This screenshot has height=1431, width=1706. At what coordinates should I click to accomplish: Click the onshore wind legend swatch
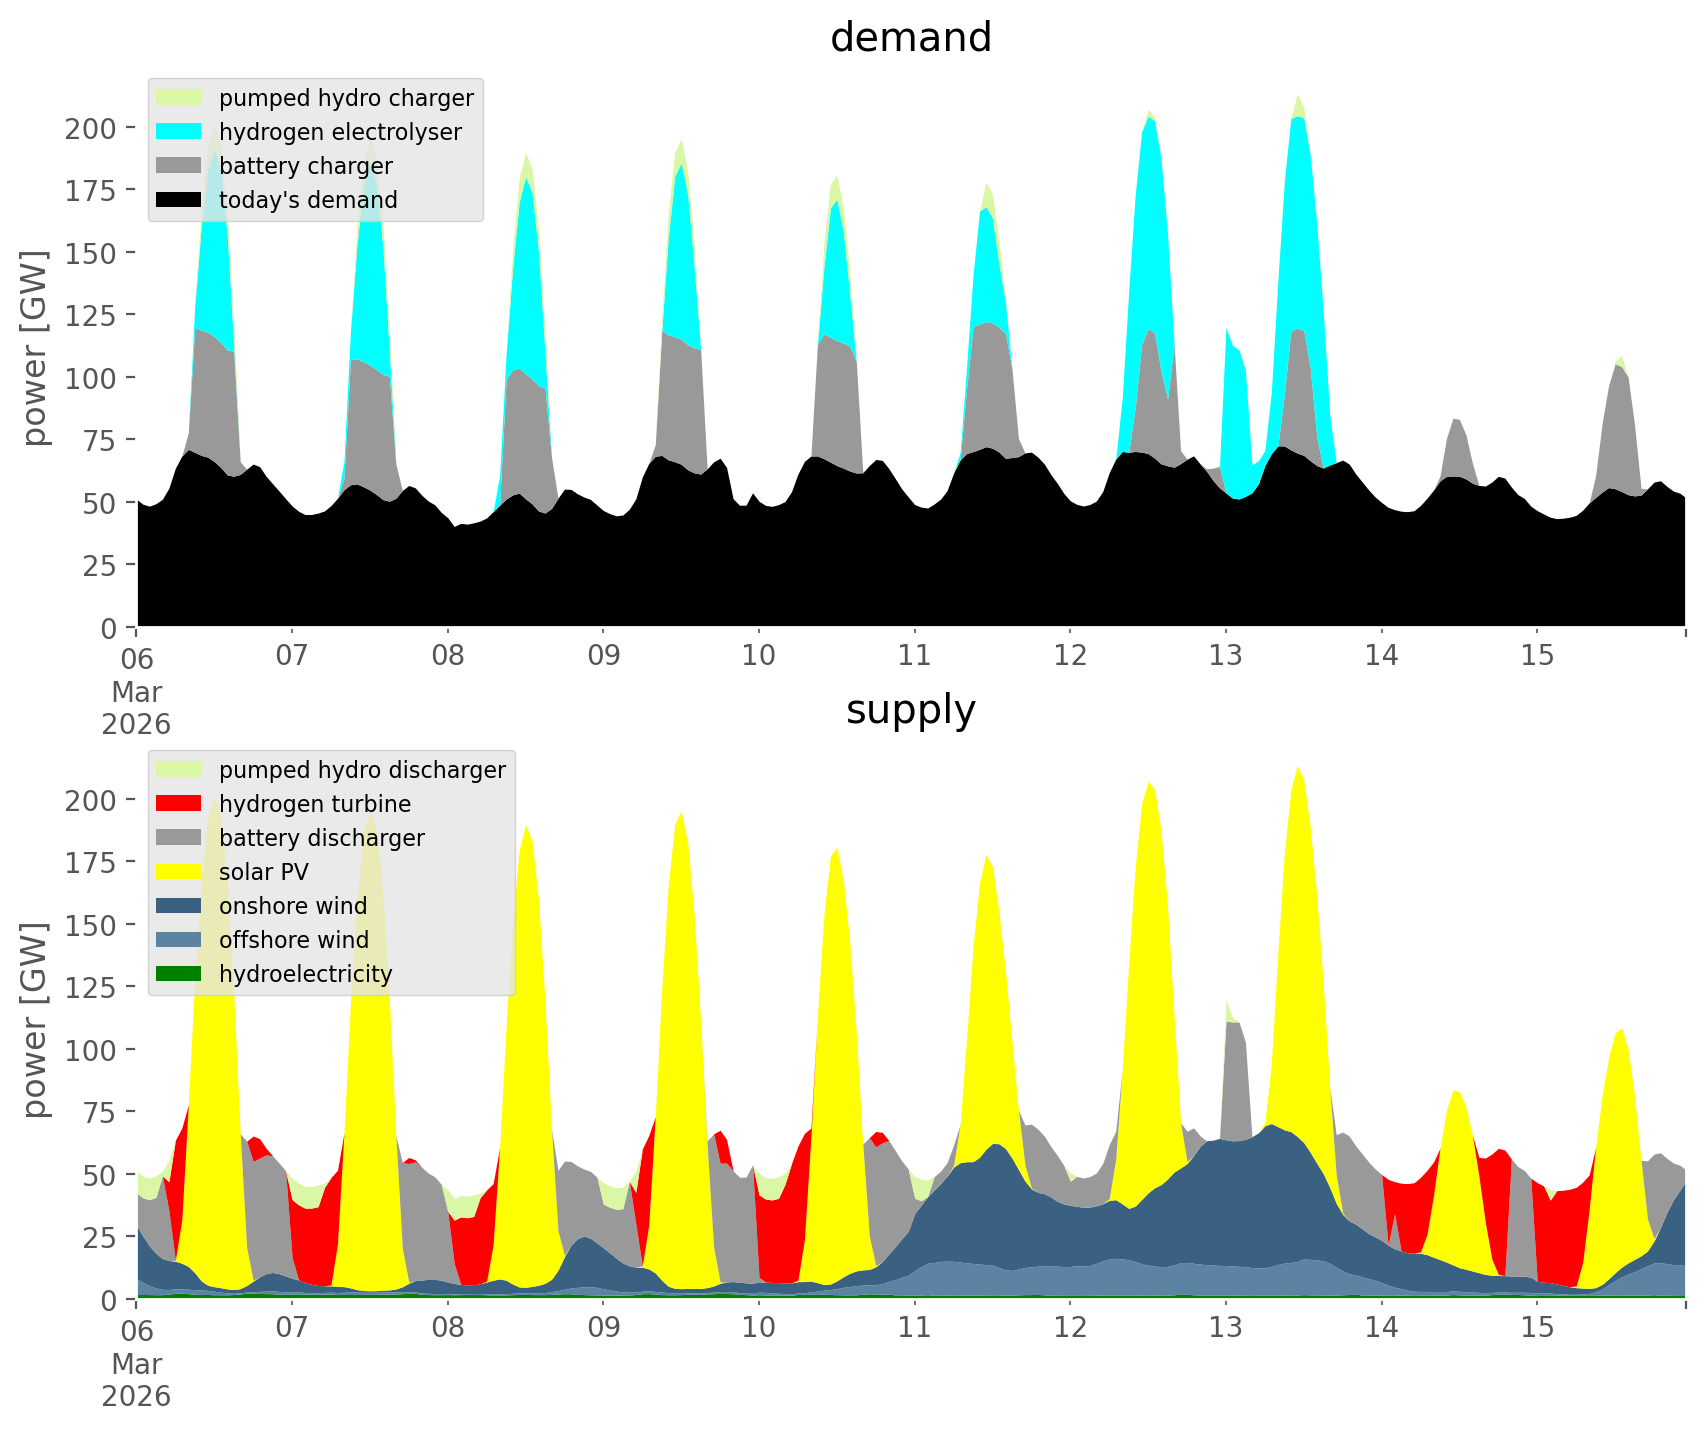coord(179,906)
